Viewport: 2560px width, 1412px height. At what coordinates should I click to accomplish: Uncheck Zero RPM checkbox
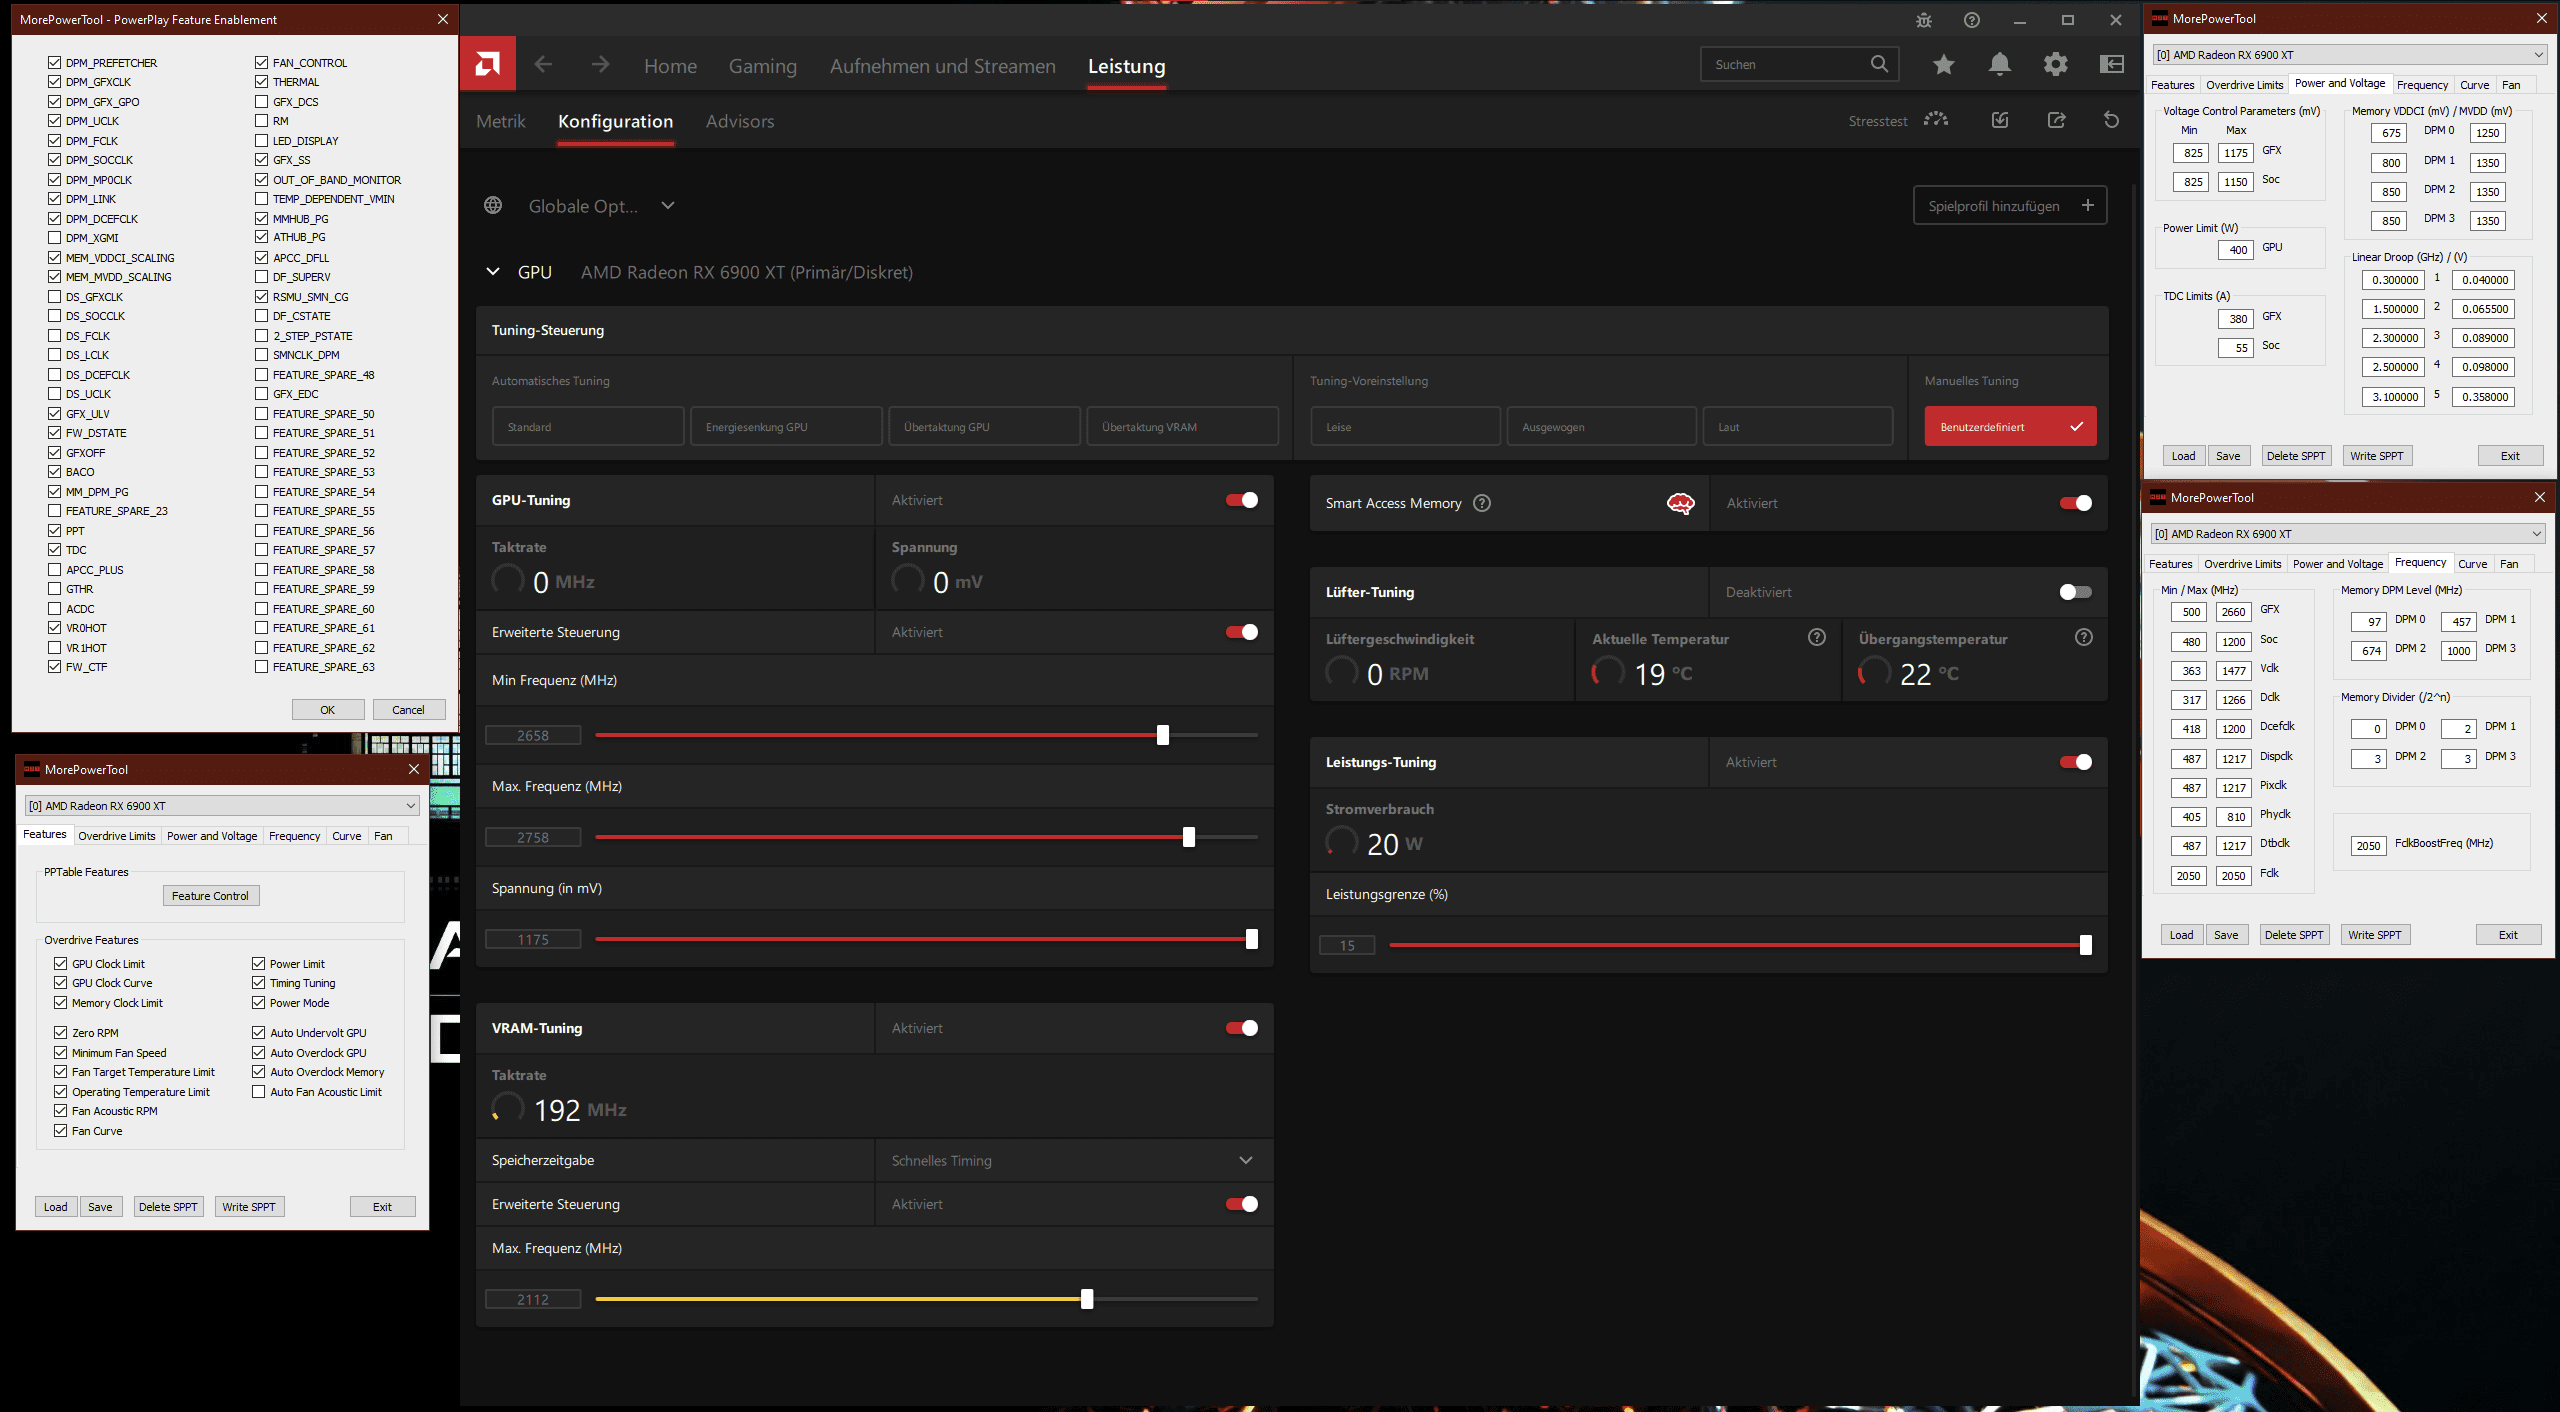[x=61, y=1032]
